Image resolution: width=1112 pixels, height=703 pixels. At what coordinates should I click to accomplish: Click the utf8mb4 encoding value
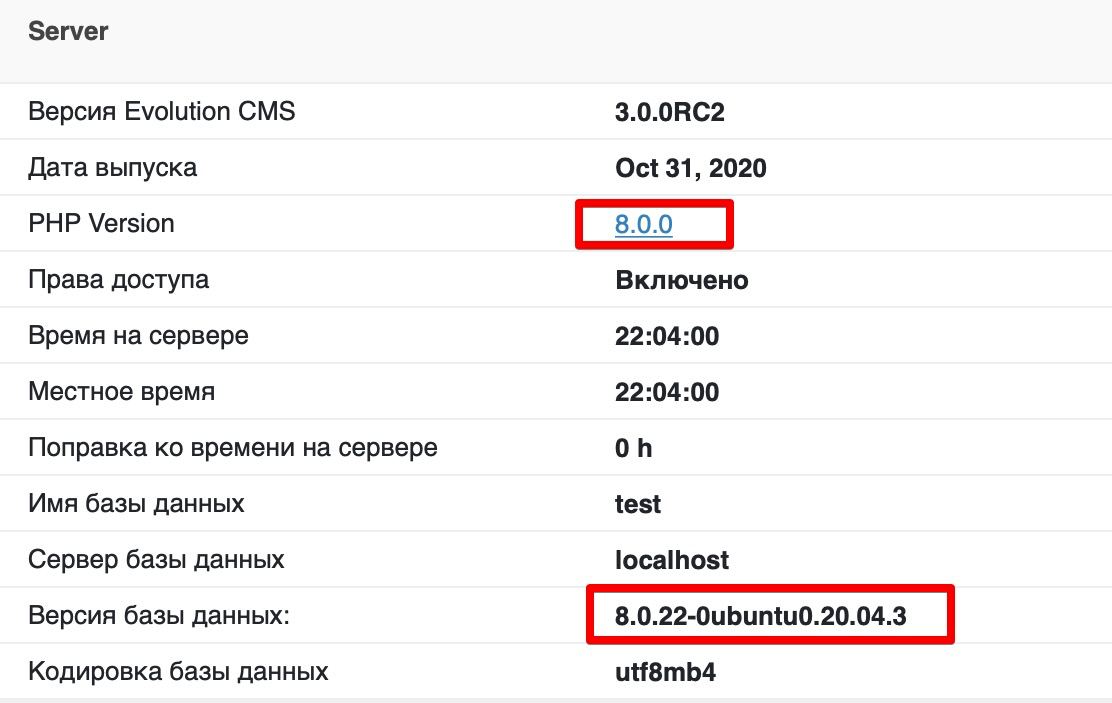[665, 672]
